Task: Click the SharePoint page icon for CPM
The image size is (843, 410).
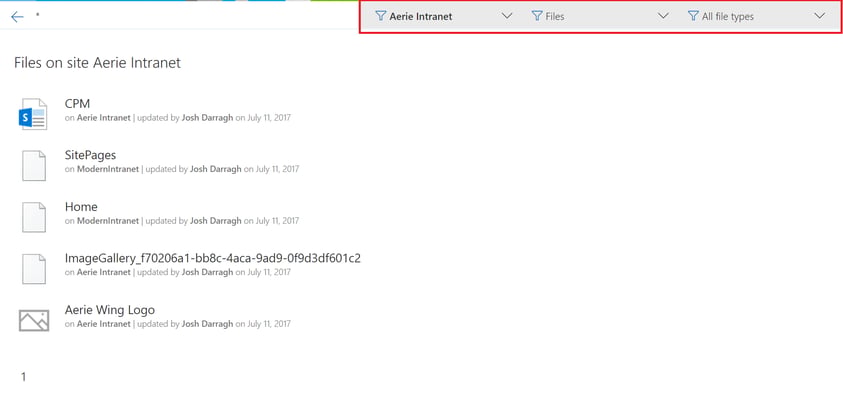Action: 33,114
